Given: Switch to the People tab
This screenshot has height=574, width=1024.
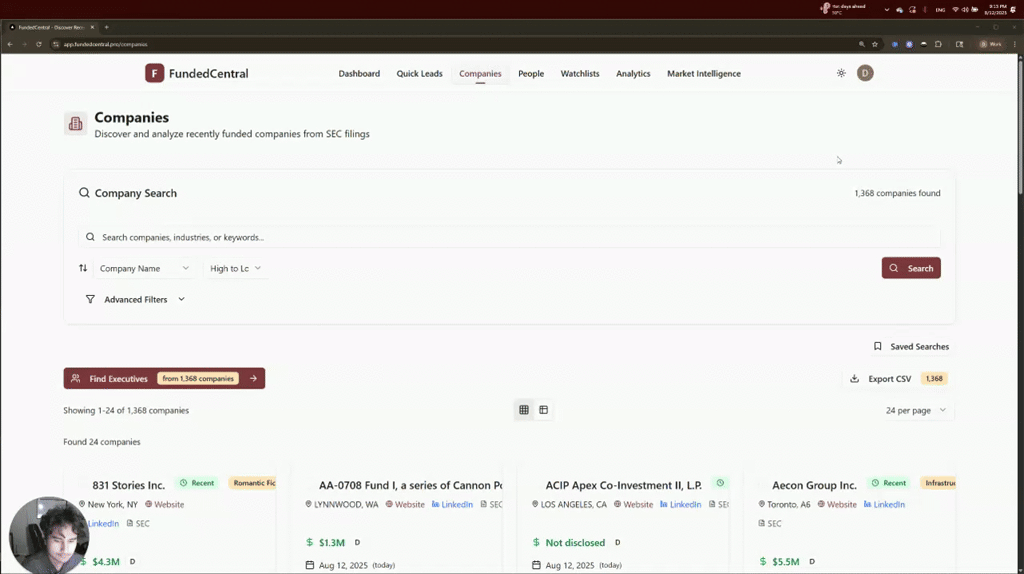Looking at the screenshot, I should pyautogui.click(x=531, y=74).
